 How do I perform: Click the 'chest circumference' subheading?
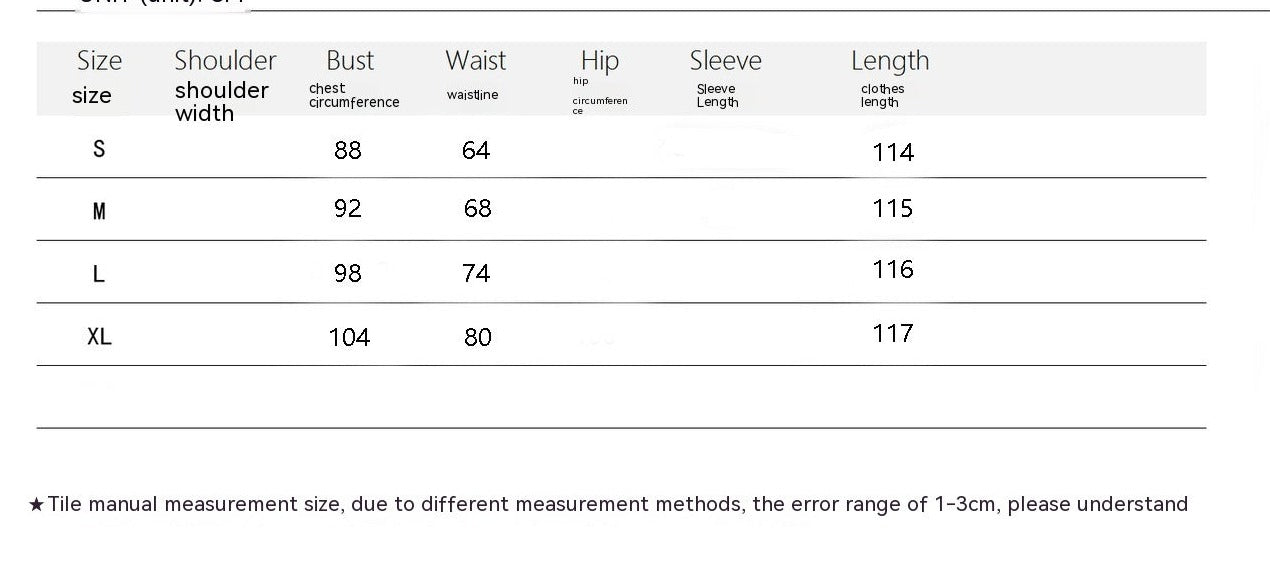[354, 95]
